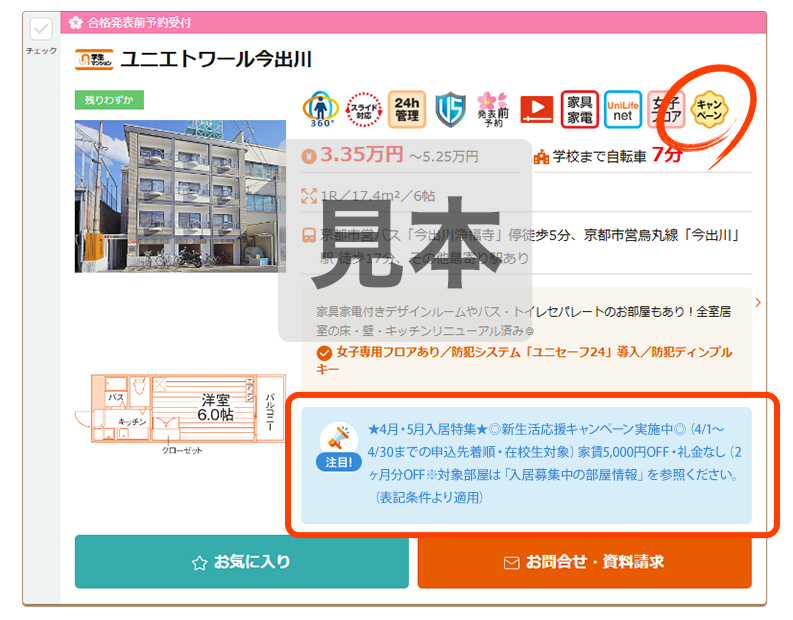Click the キャンペーン badge icon

[x=710, y=109]
